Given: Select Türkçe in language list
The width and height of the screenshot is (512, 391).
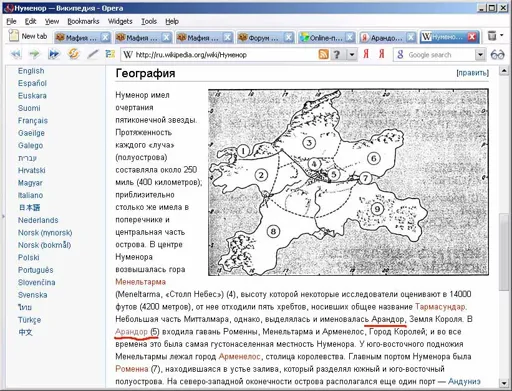Looking at the screenshot, I should point(29,320).
